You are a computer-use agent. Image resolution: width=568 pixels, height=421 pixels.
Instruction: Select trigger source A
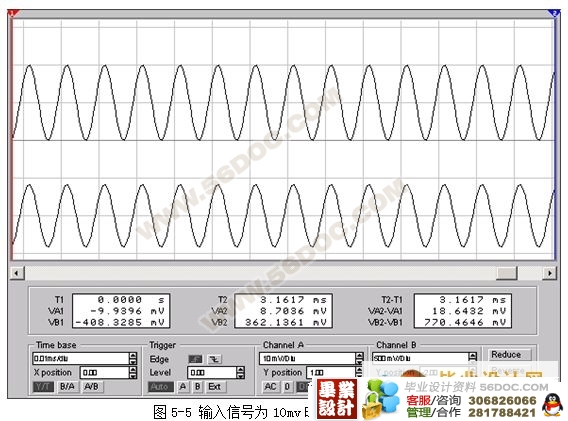coord(183,387)
